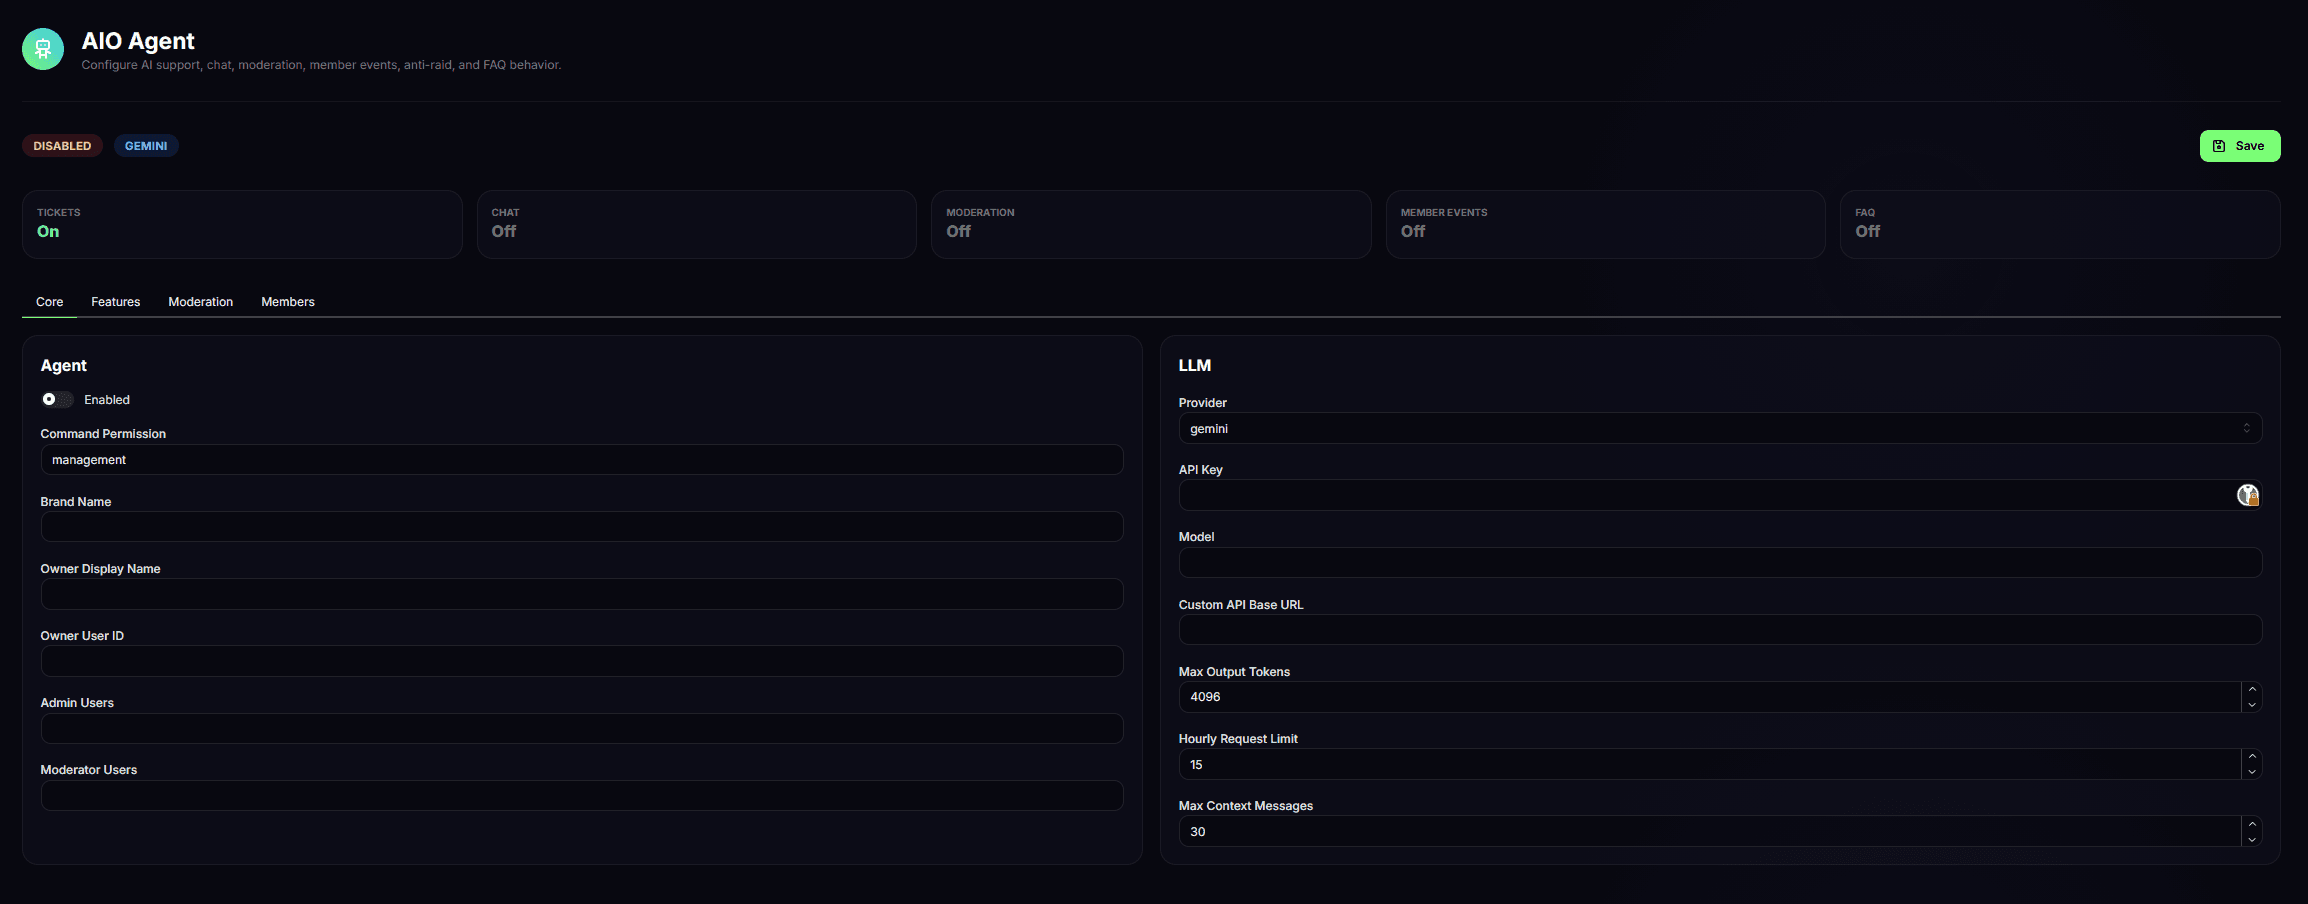Open the Members tab
2308x904 pixels.
pos(288,302)
